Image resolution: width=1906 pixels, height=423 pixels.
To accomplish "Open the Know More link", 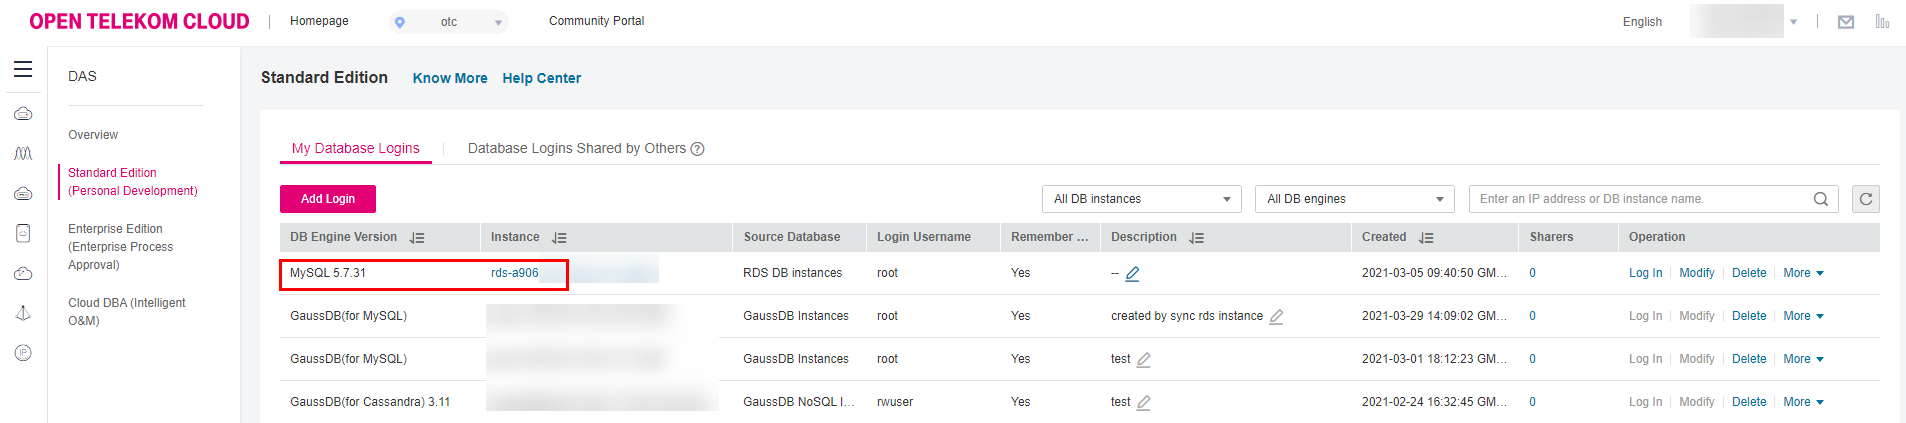I will click(450, 78).
